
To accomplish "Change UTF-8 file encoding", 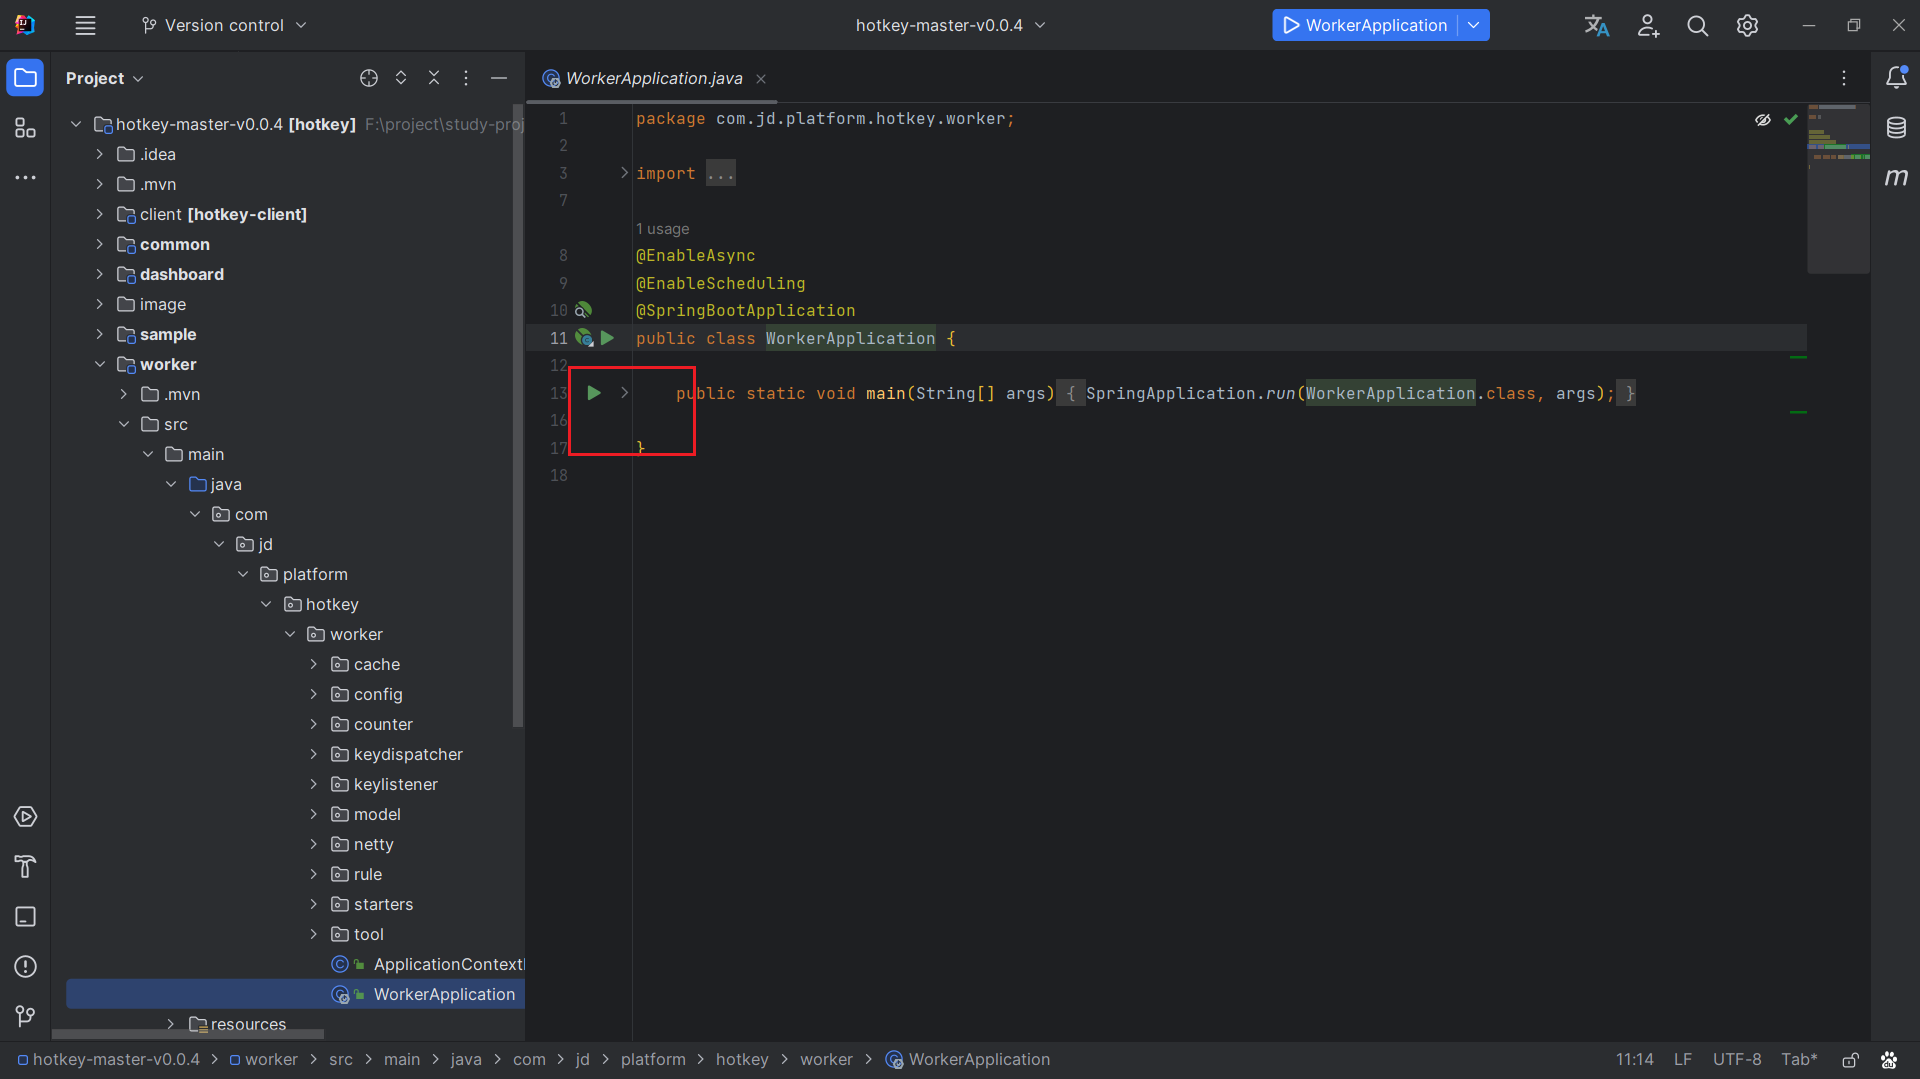I will pos(1737,1060).
